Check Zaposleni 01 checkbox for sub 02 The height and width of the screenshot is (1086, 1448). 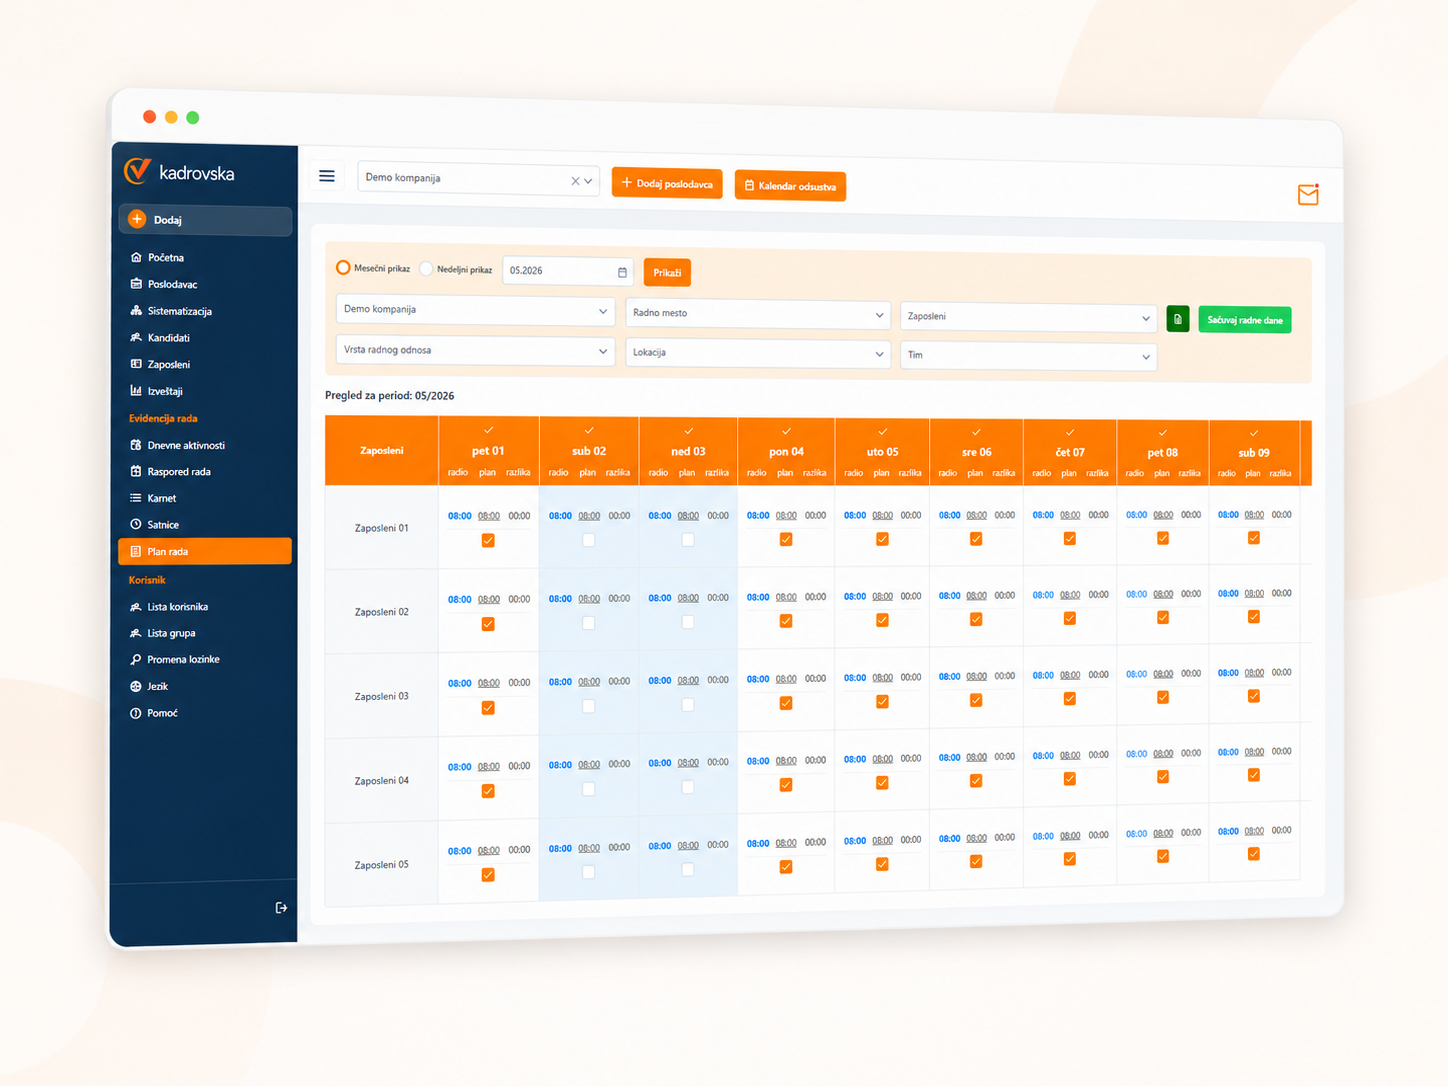click(x=589, y=540)
